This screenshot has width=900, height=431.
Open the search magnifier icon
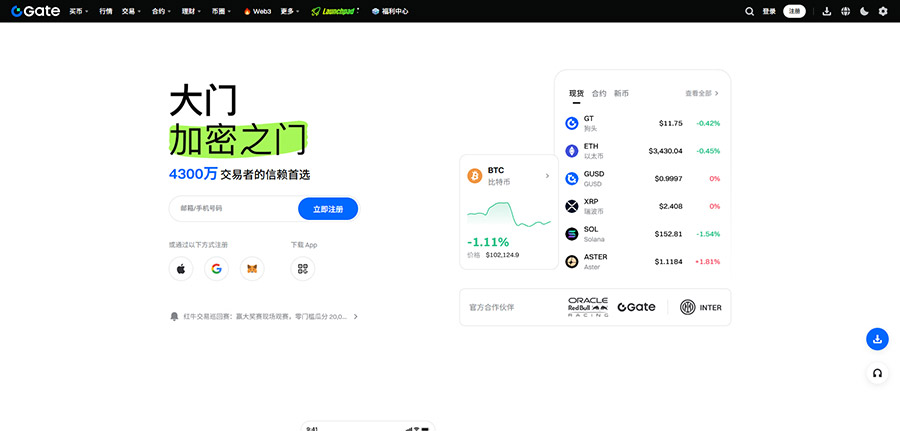tap(749, 11)
